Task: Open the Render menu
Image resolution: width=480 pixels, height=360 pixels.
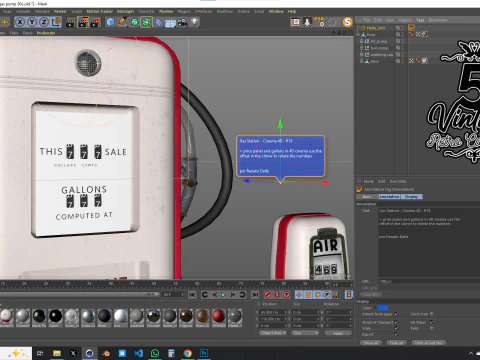Action: coord(60,11)
